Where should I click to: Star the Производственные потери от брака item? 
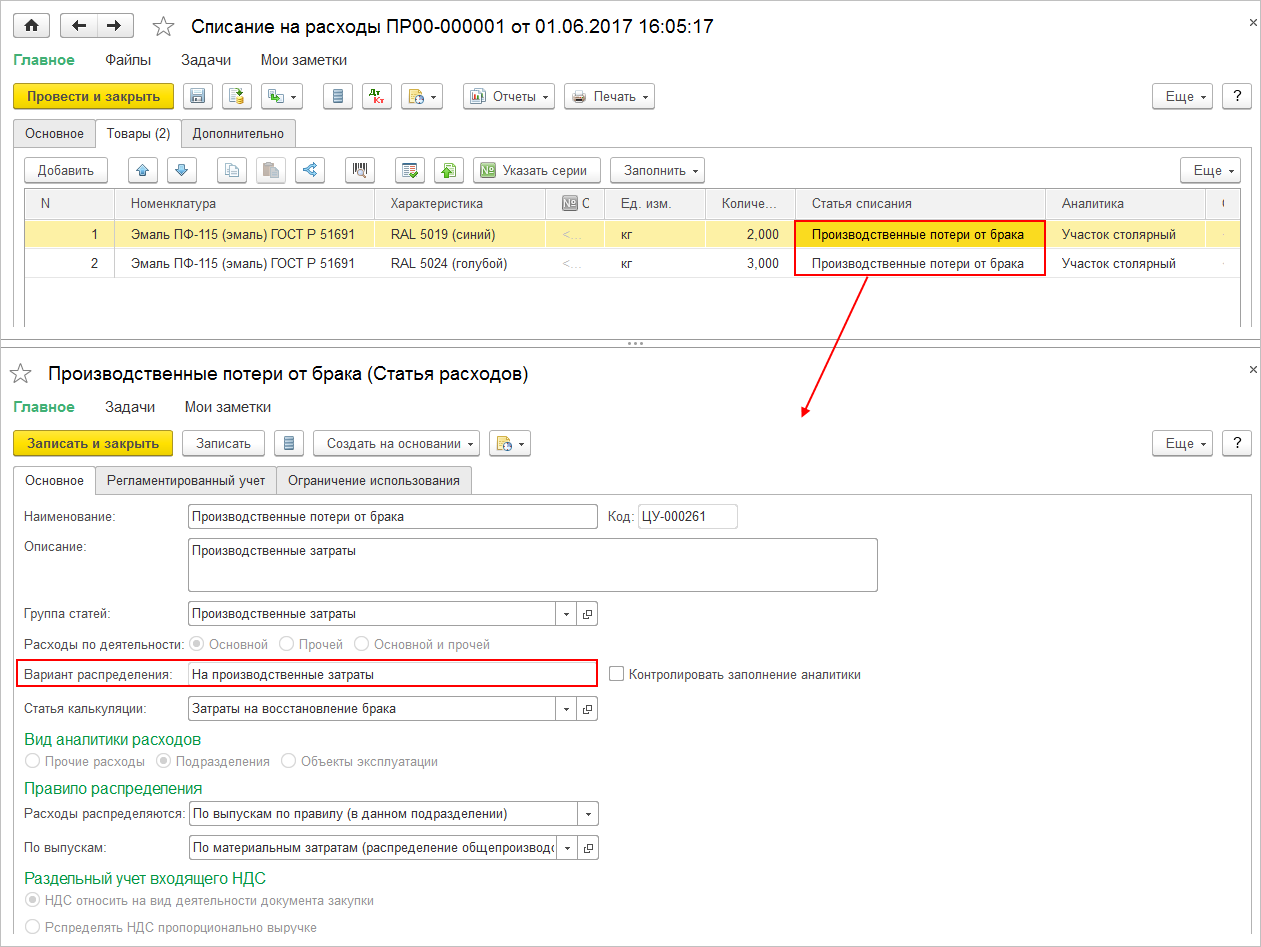(20, 374)
